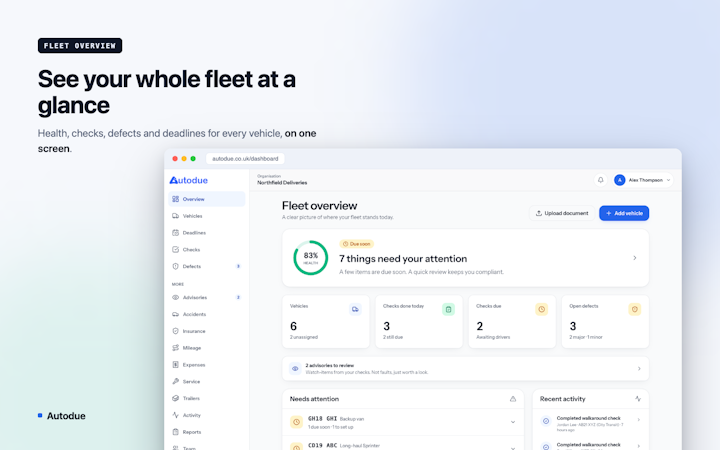Click the Advisories eye icon in the sidebar

coord(175,298)
